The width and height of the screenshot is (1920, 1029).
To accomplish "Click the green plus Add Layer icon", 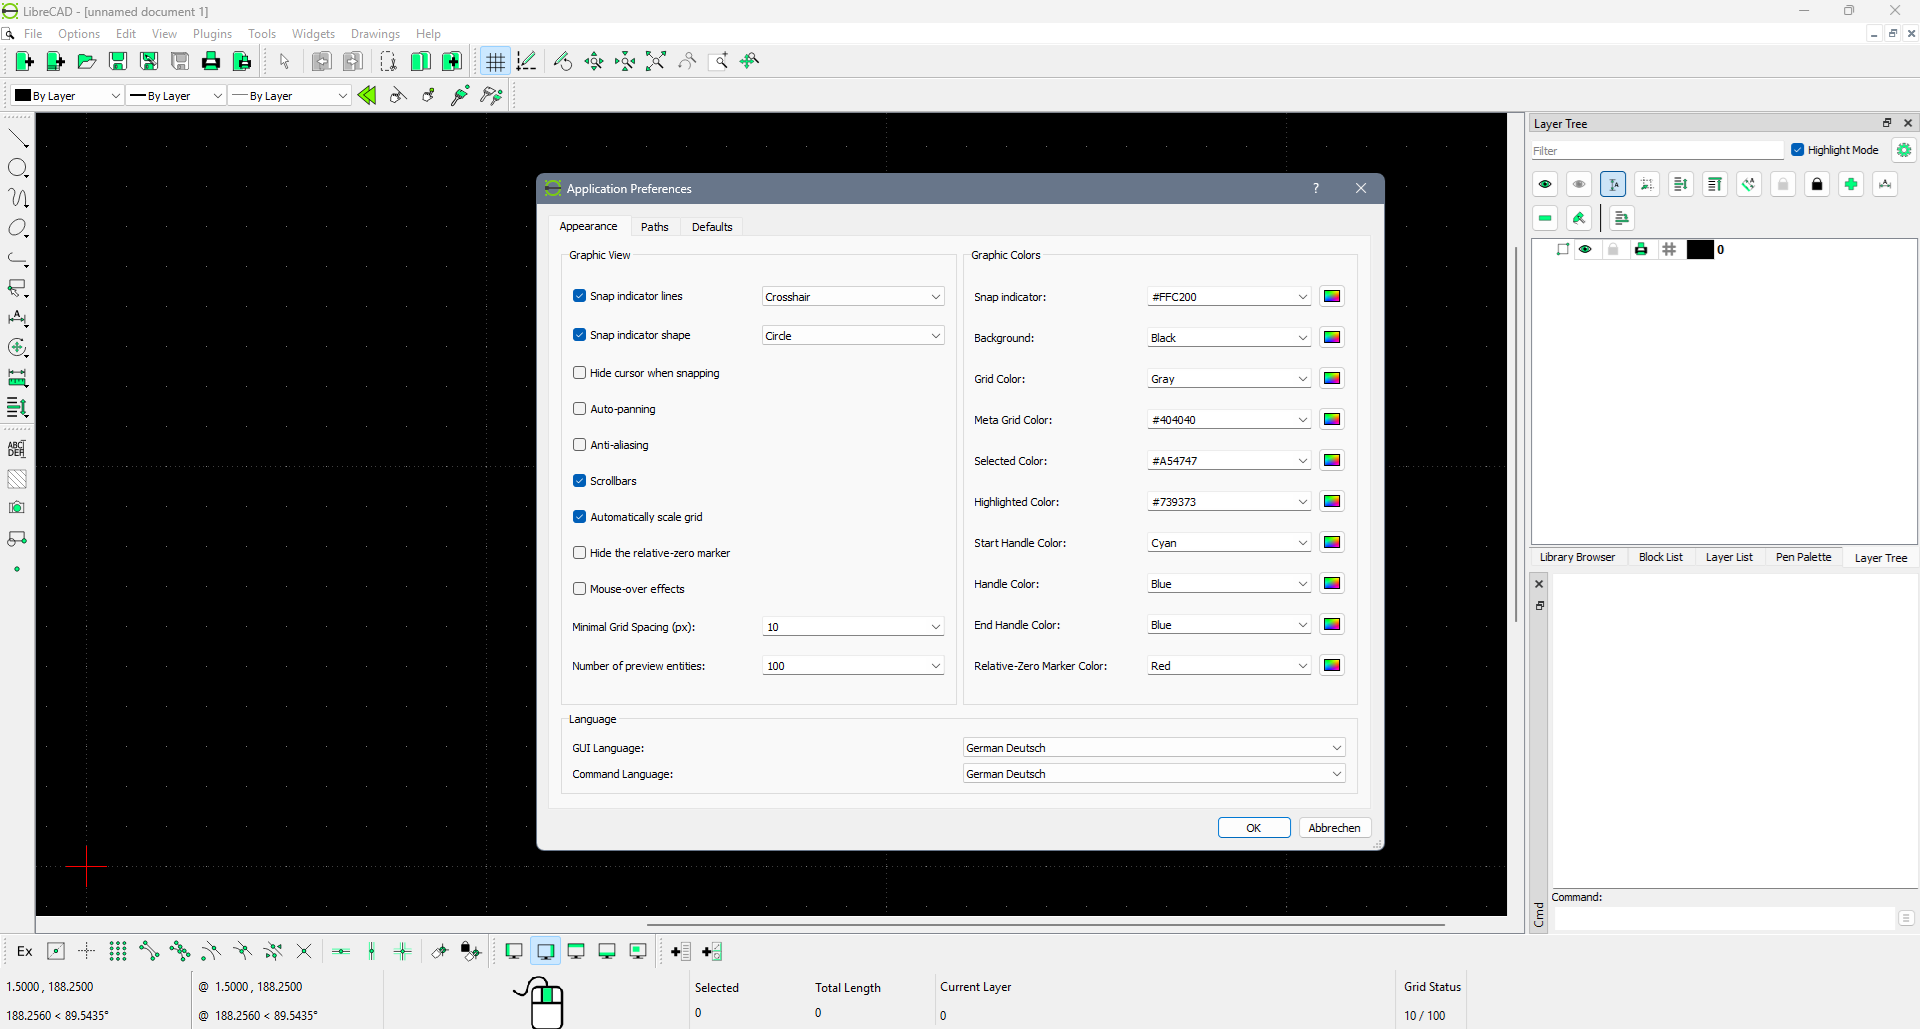I will pyautogui.click(x=1851, y=184).
